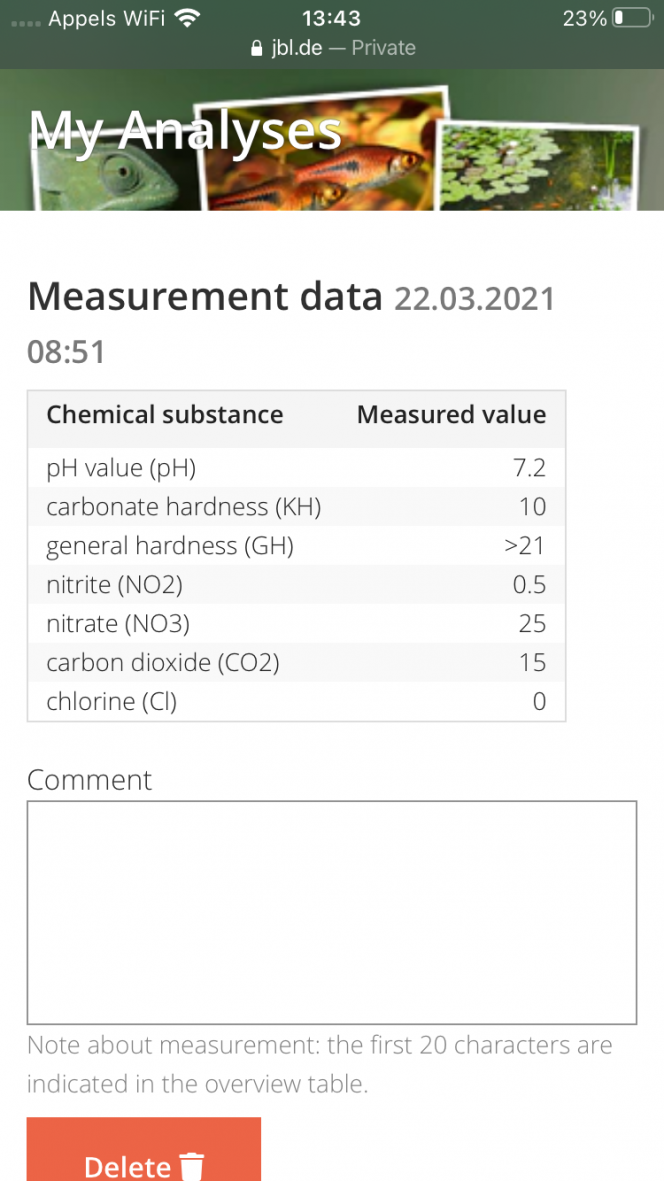This screenshot has width=664, height=1181.
Task: Tap the jbl.de address bar
Action: (332, 48)
